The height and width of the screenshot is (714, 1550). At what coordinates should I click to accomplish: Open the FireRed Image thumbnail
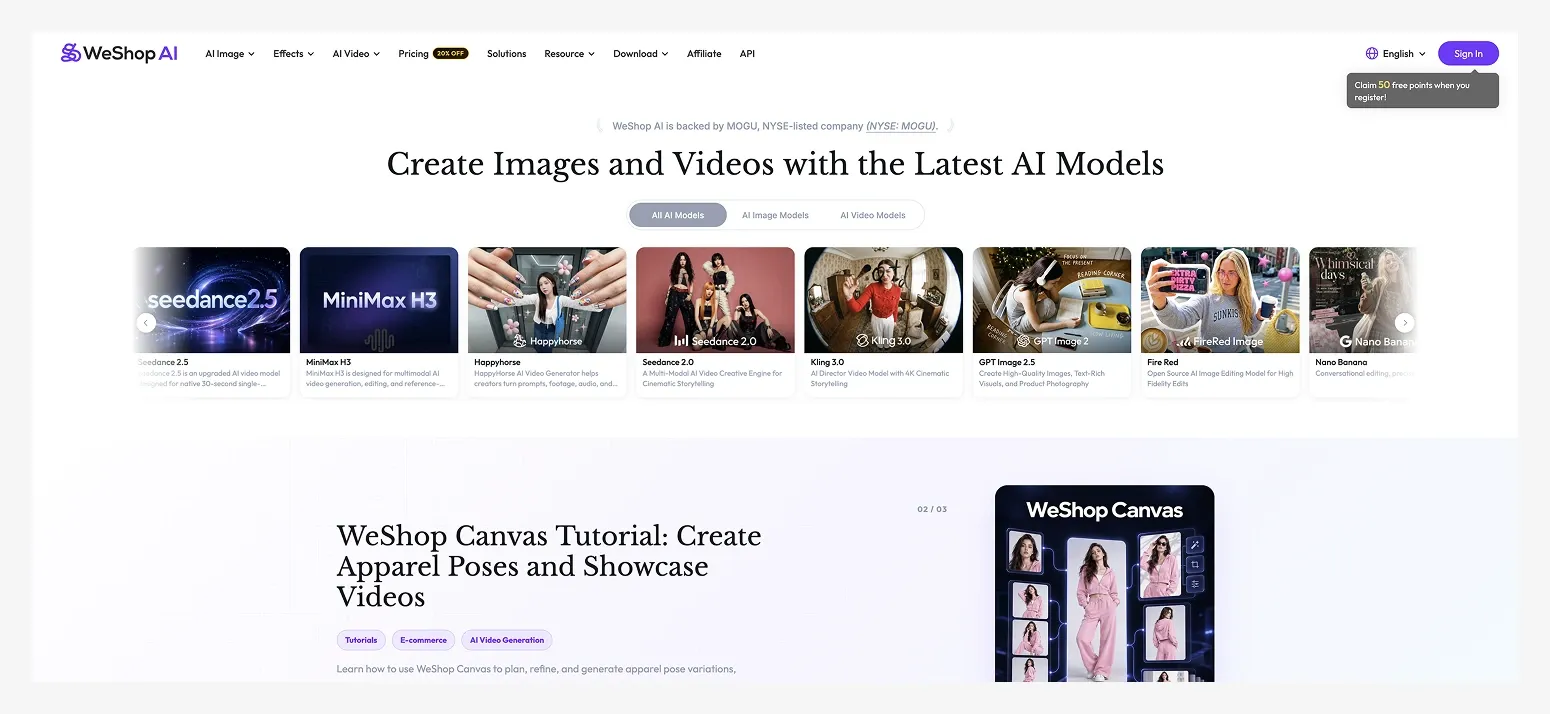1220,300
